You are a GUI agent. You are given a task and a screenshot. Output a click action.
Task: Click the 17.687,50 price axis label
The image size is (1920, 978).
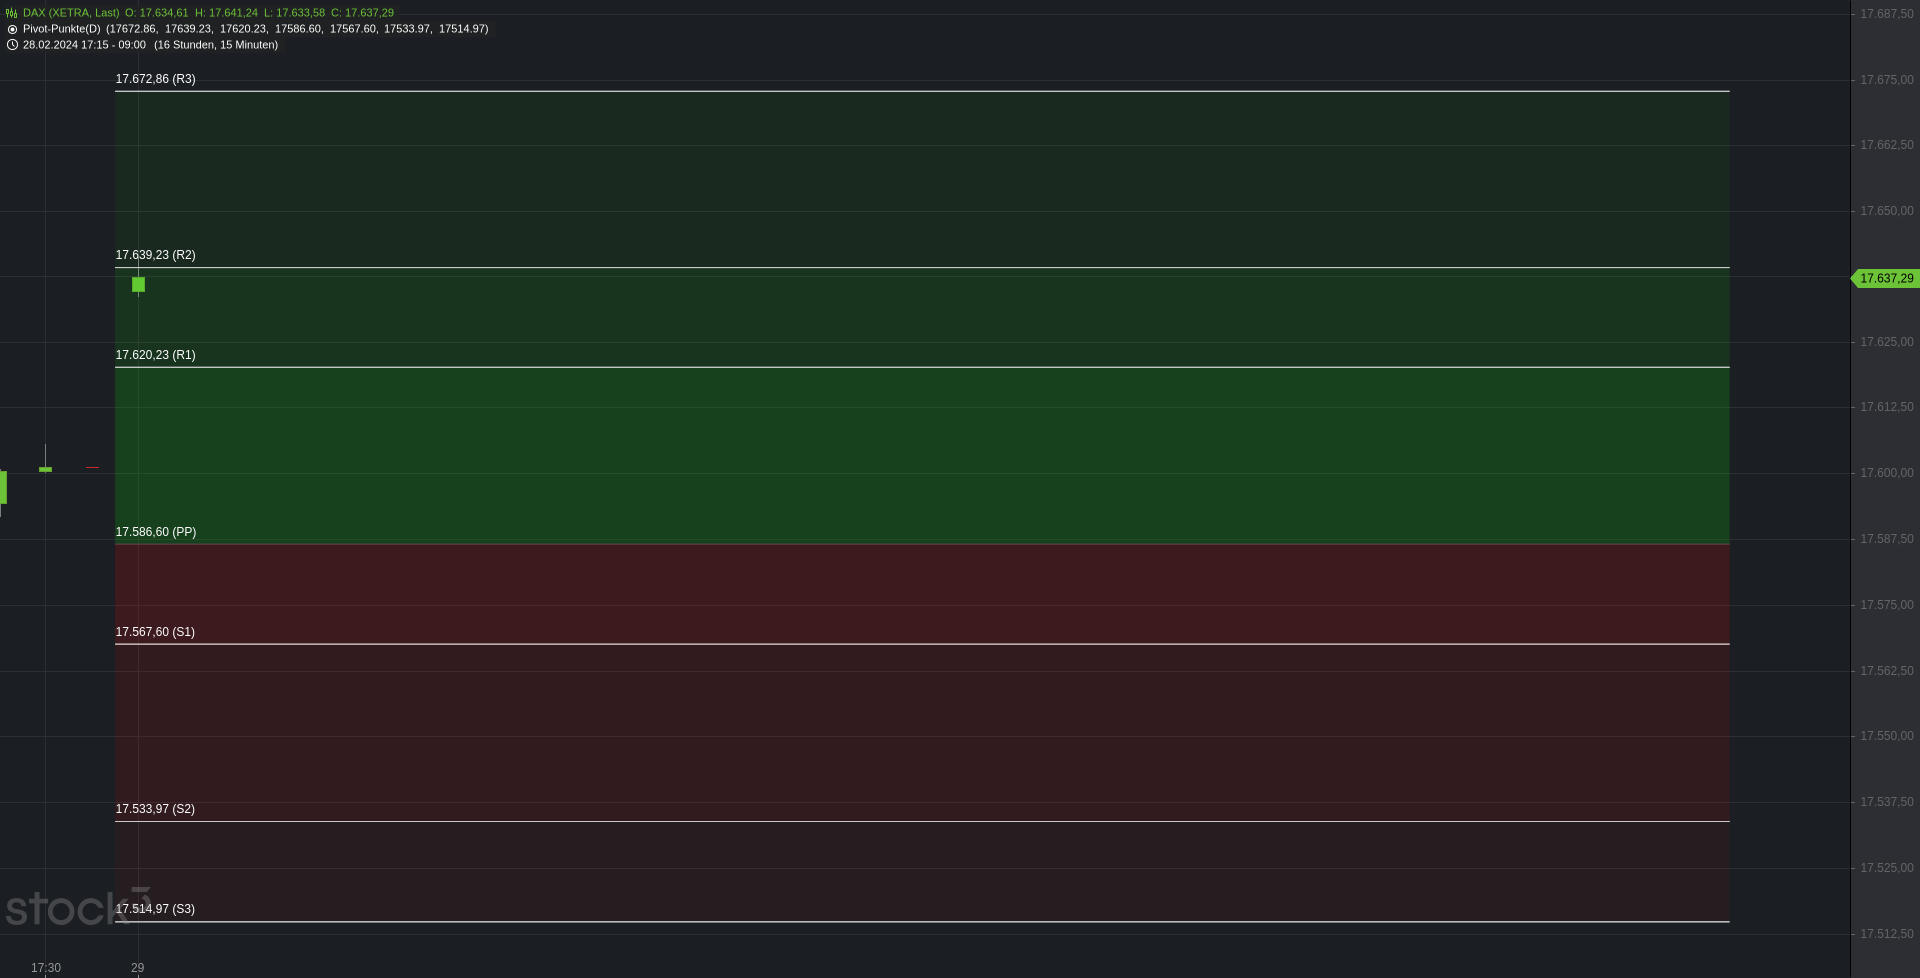point(1886,14)
